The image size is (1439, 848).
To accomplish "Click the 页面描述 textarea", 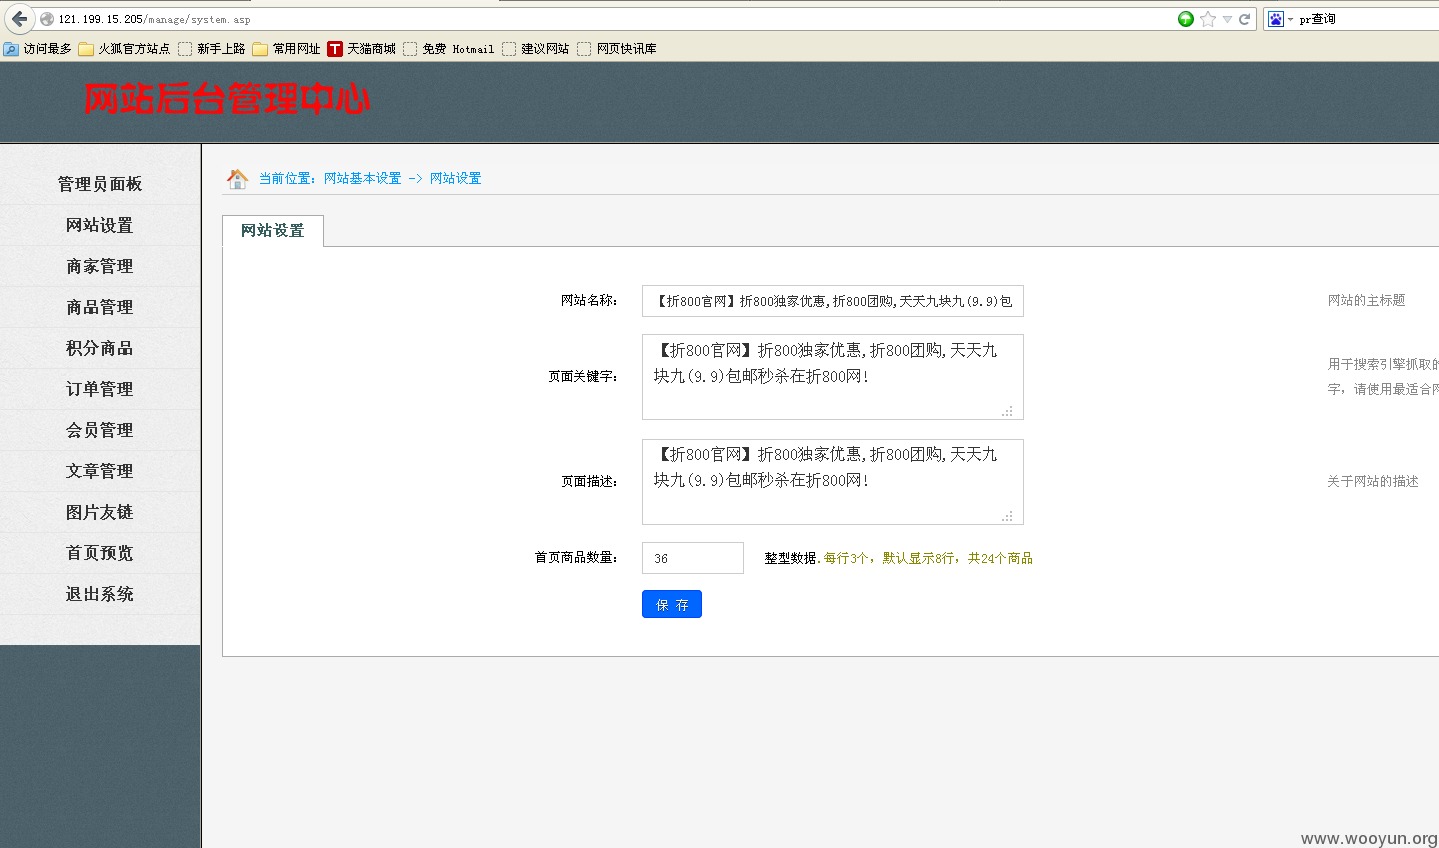I will point(832,482).
